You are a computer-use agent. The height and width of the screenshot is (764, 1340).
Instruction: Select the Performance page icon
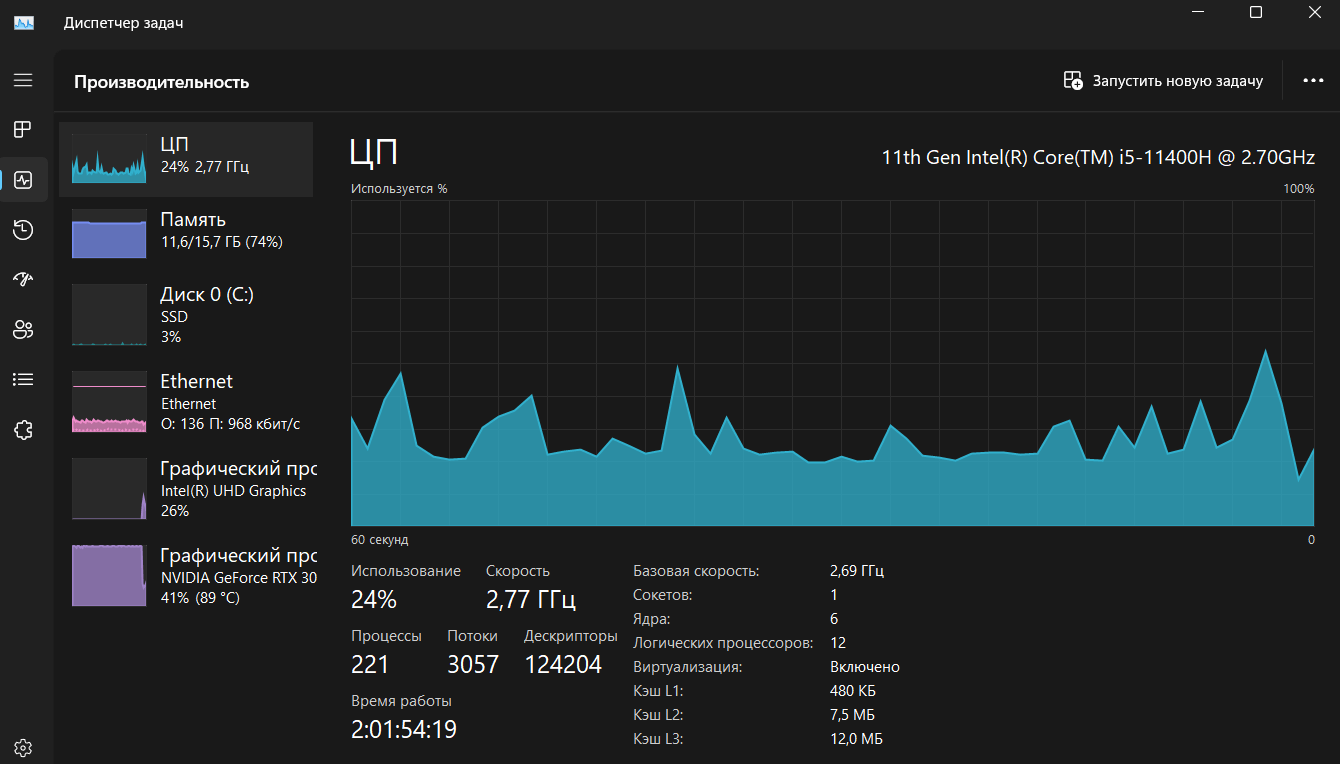click(23, 180)
